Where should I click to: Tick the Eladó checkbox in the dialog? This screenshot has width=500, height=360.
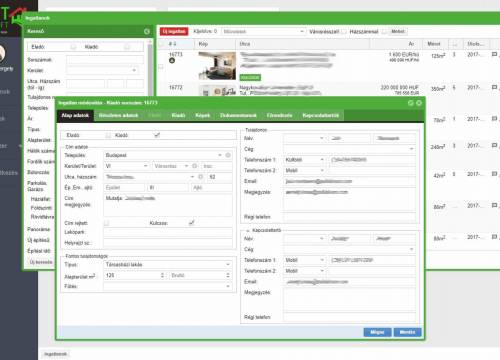coord(108,135)
